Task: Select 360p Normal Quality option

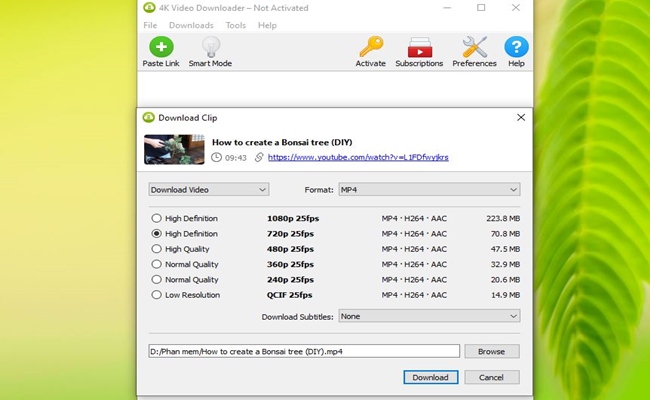Action: pyautogui.click(x=156, y=264)
